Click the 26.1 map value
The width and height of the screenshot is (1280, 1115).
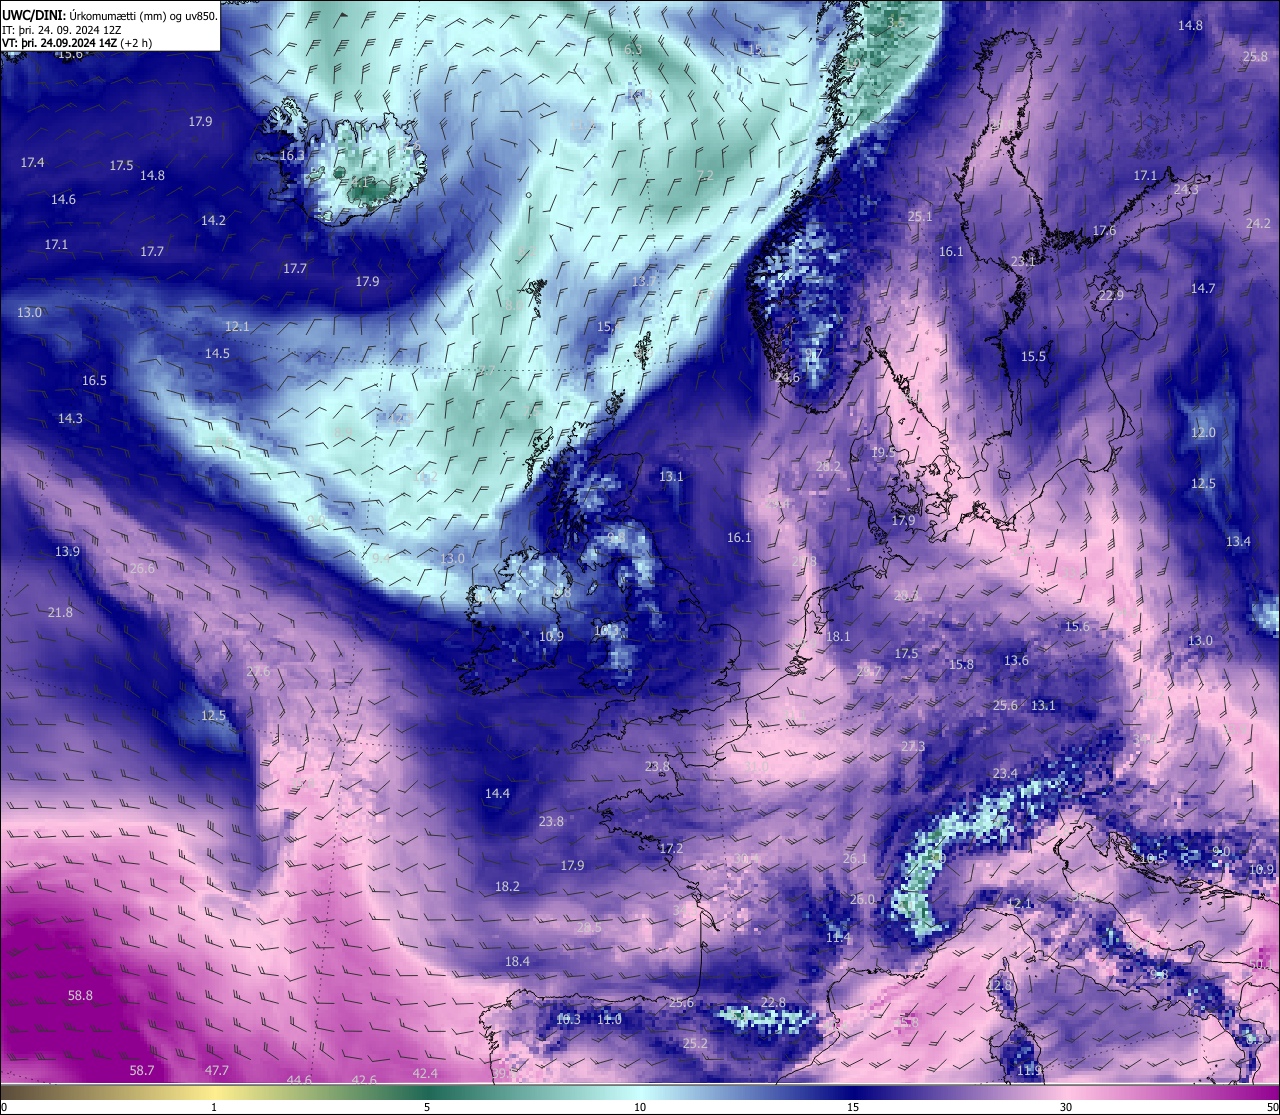tap(855, 858)
